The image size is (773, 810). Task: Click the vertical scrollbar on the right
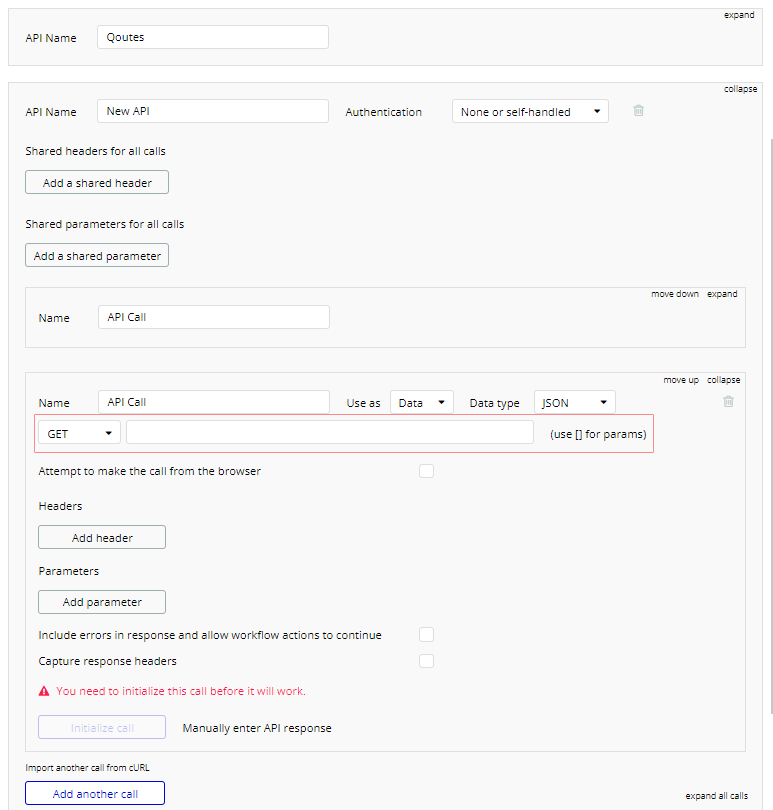tap(771, 426)
